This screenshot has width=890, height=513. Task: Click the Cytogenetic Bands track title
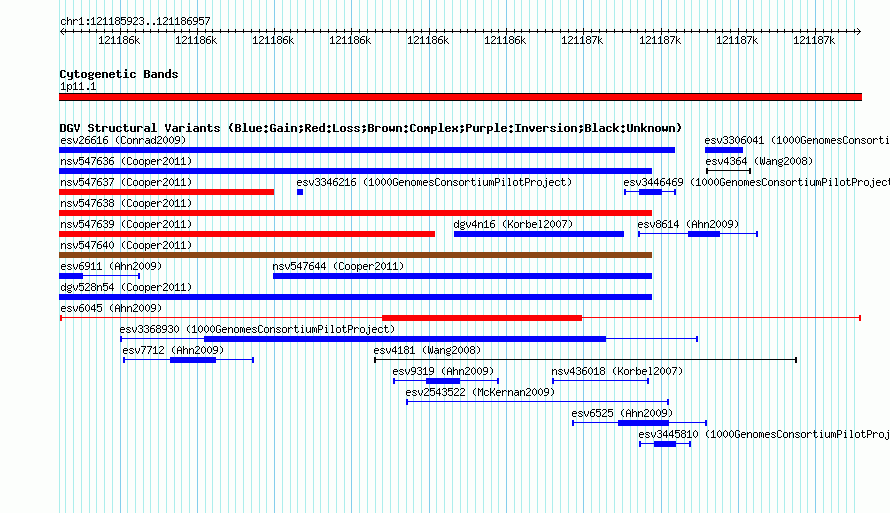[x=119, y=74]
